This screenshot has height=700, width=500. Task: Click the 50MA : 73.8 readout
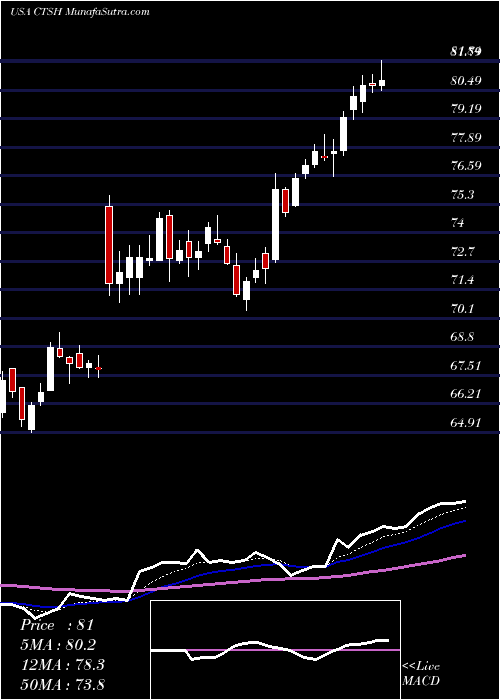(x=62, y=684)
